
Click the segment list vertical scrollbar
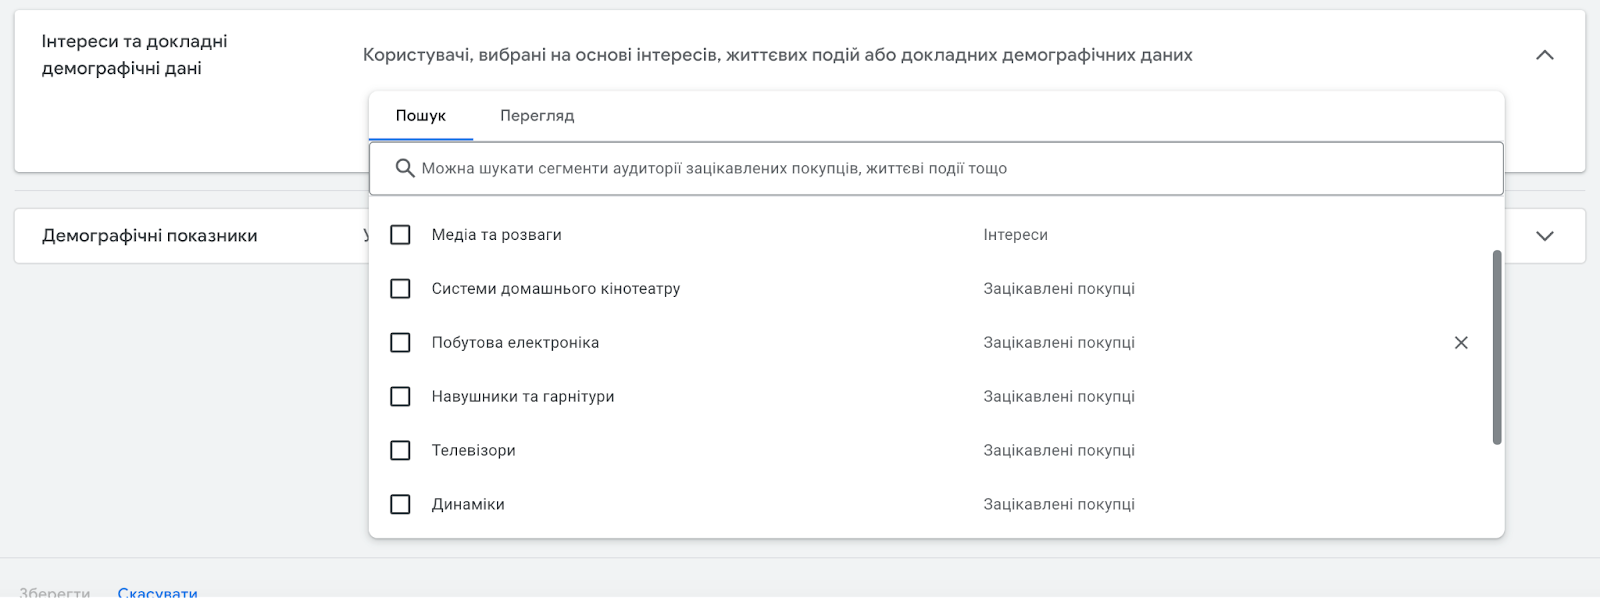tap(1497, 346)
